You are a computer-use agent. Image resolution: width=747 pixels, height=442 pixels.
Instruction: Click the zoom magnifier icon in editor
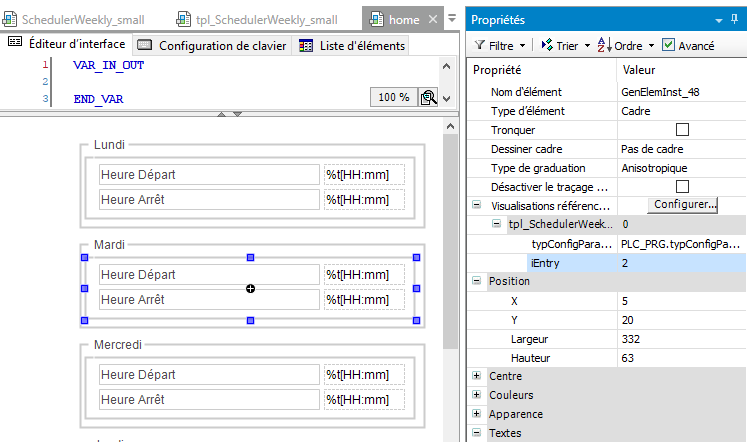pos(428,97)
